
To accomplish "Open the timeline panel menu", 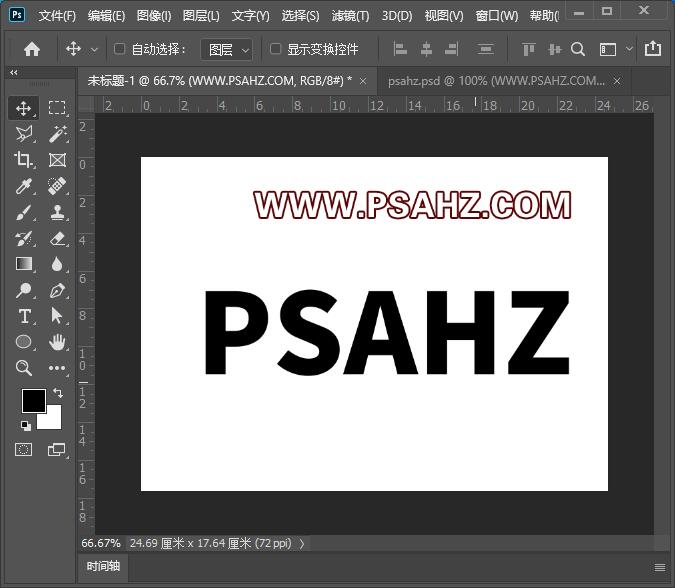I will coord(660,567).
